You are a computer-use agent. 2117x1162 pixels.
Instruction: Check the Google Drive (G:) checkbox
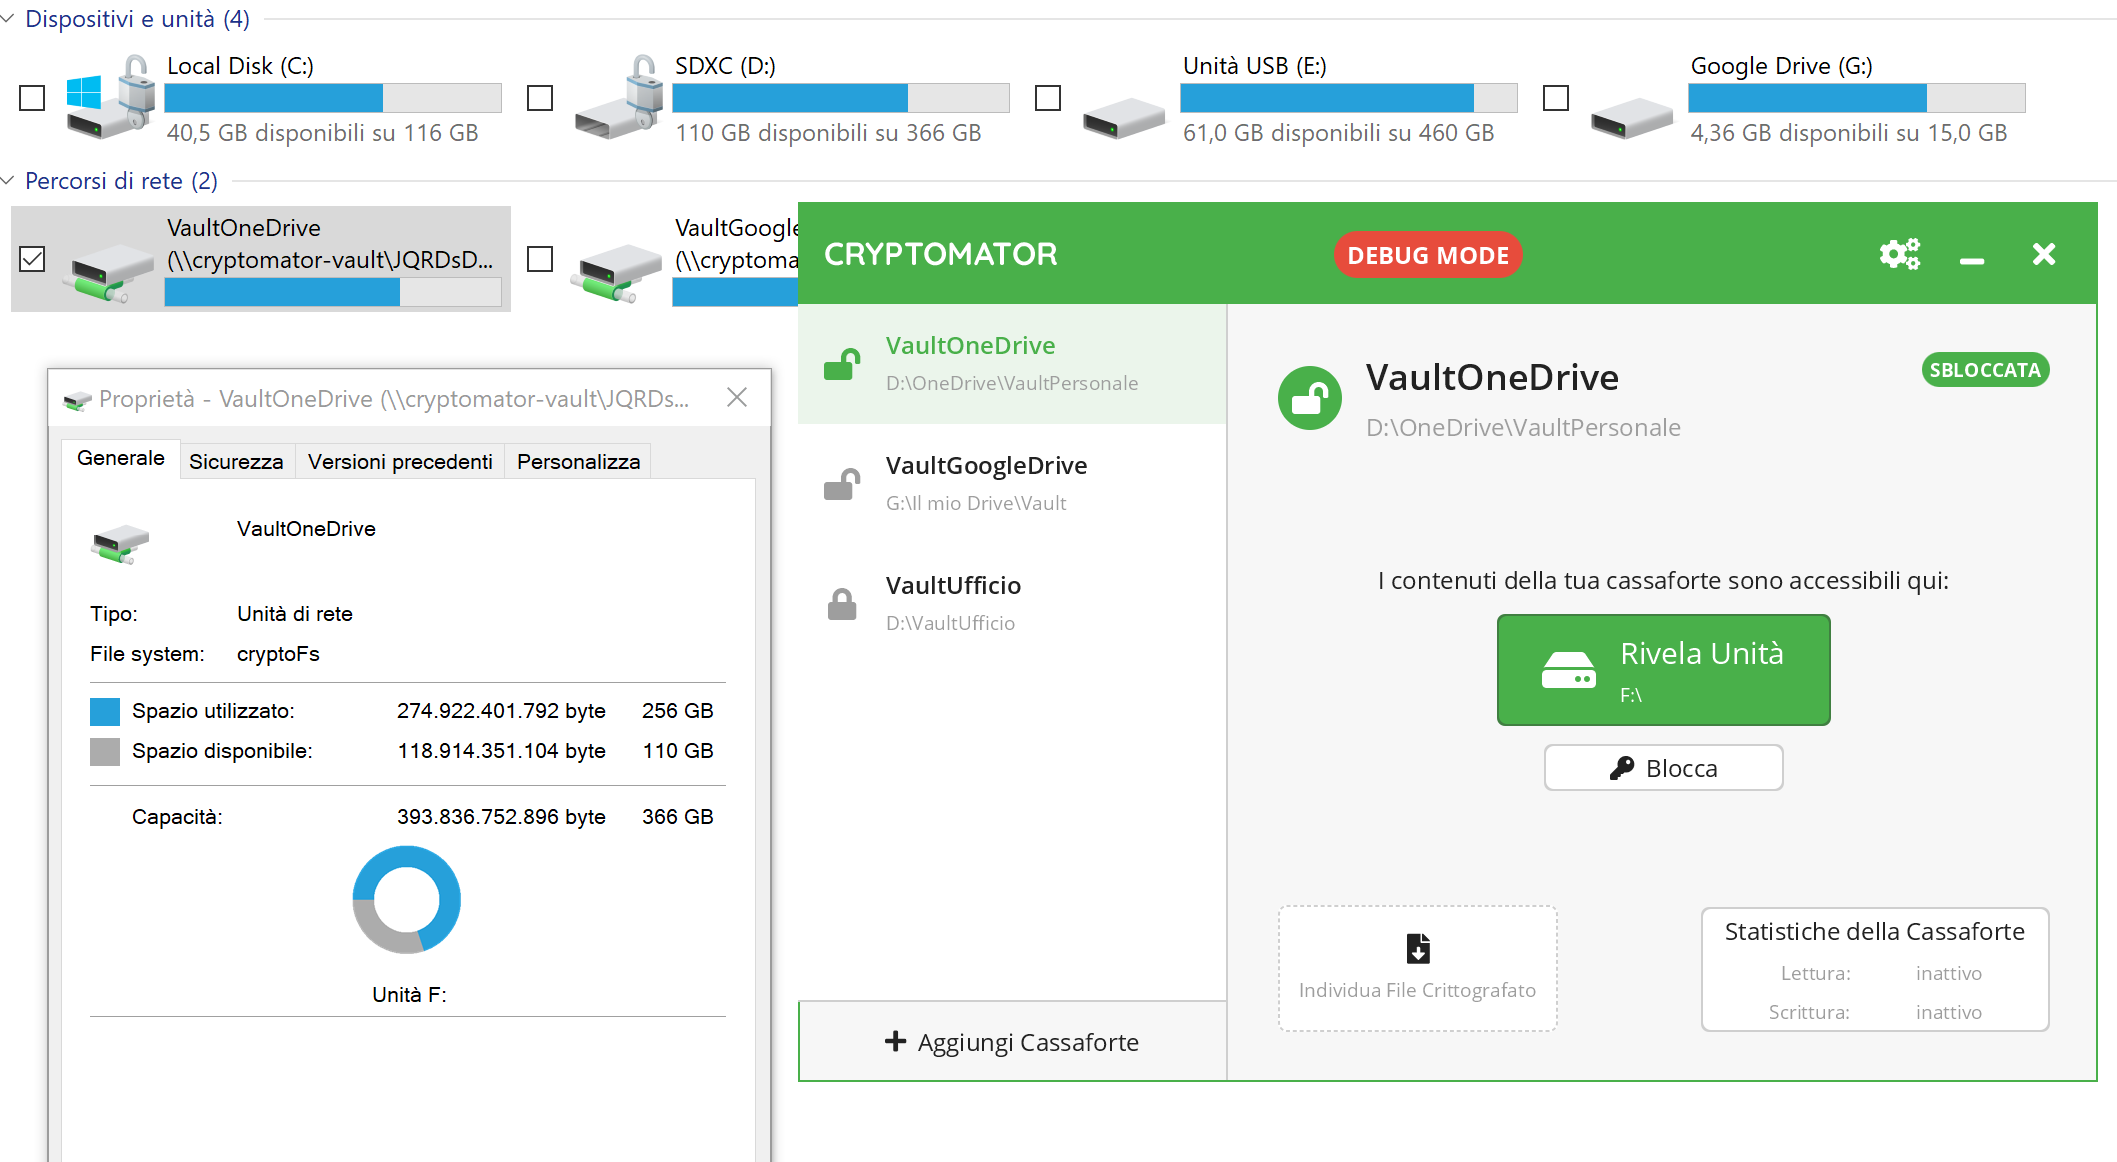click(1556, 98)
